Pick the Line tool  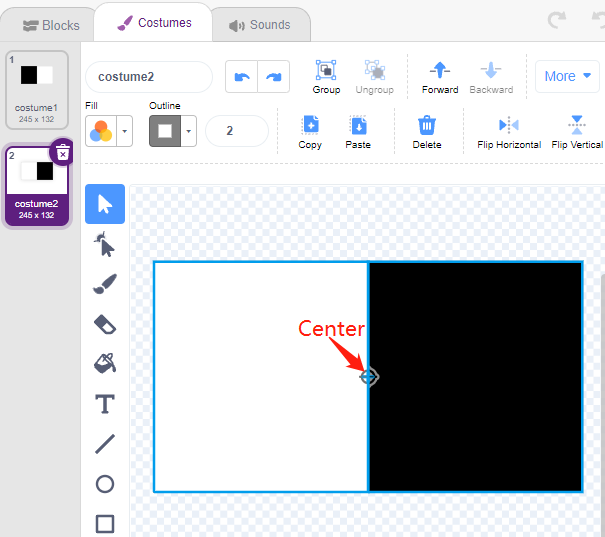105,444
